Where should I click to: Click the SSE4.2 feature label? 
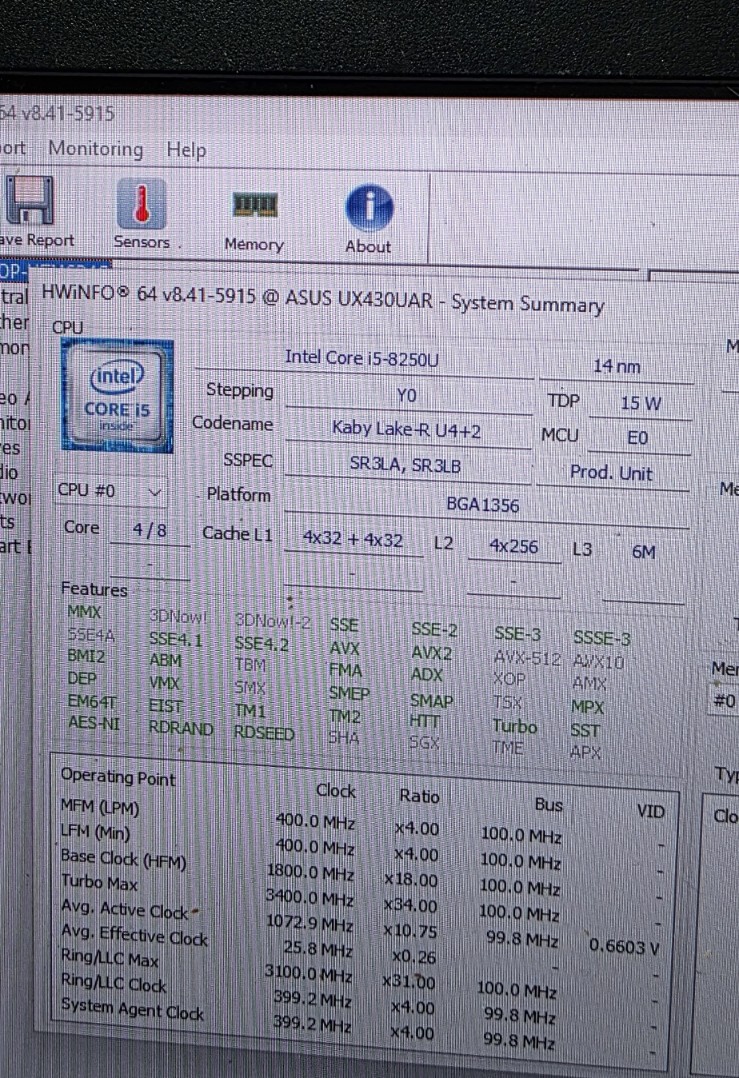(261, 644)
